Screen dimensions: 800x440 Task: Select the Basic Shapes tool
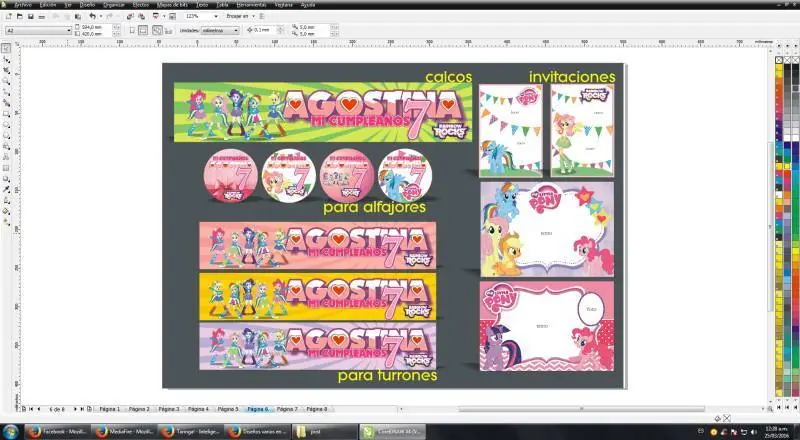6,146
